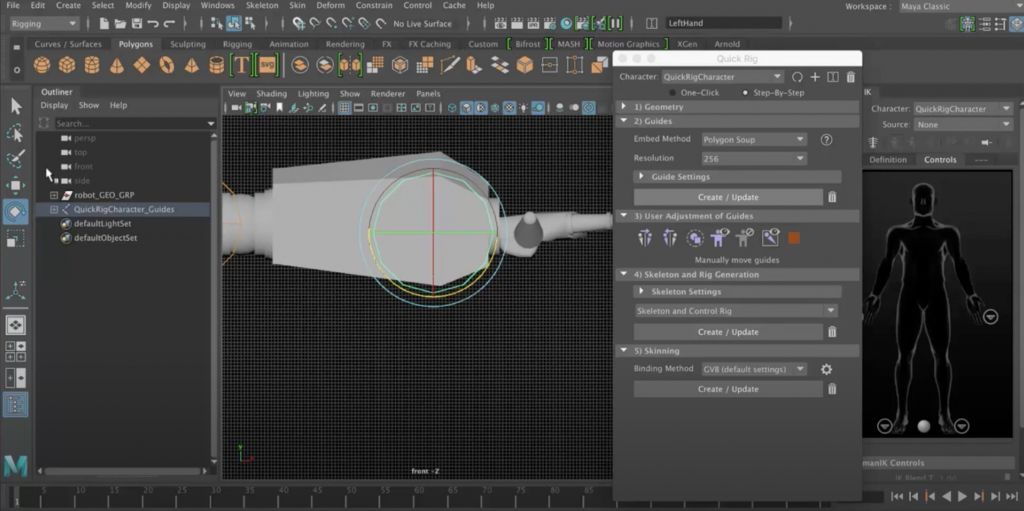1024x511 pixels.
Task: Open the Deform menu
Action: [x=330, y=5]
